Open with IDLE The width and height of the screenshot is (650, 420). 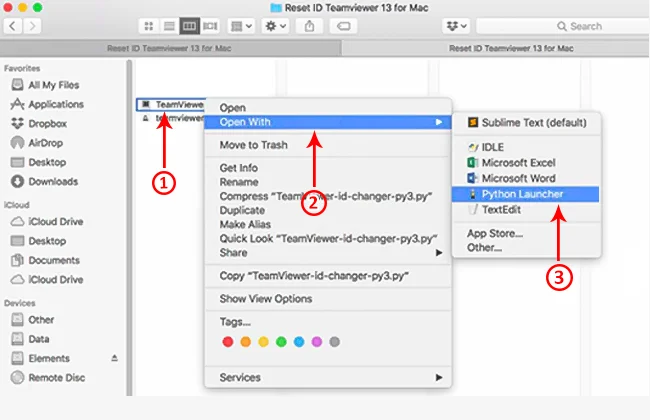coord(526,147)
